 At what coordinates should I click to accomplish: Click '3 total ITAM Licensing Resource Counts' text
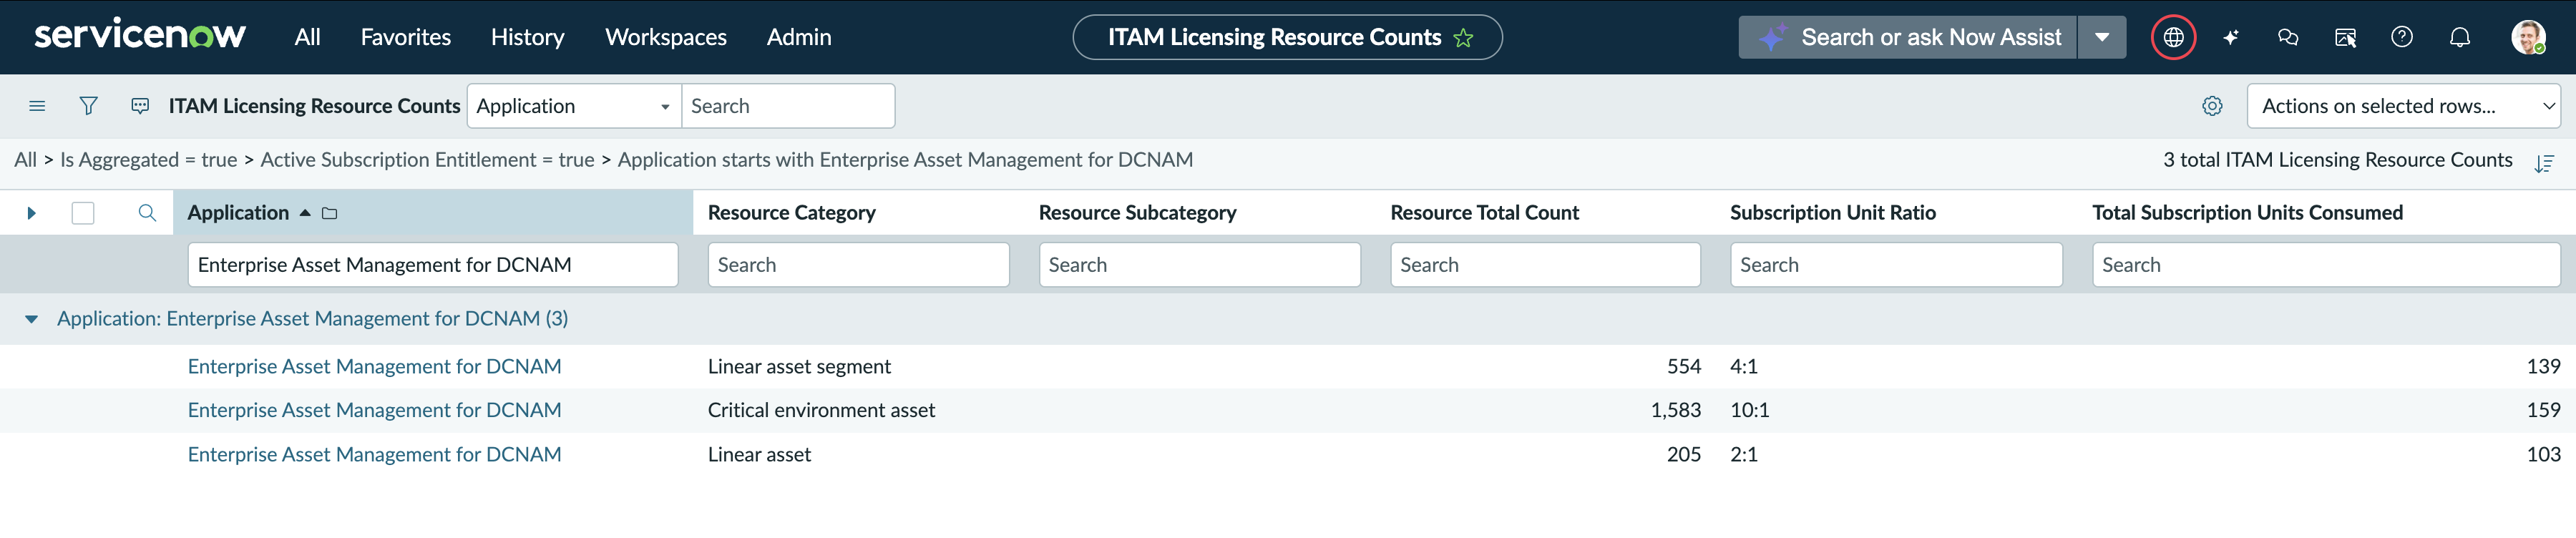pos(2337,160)
